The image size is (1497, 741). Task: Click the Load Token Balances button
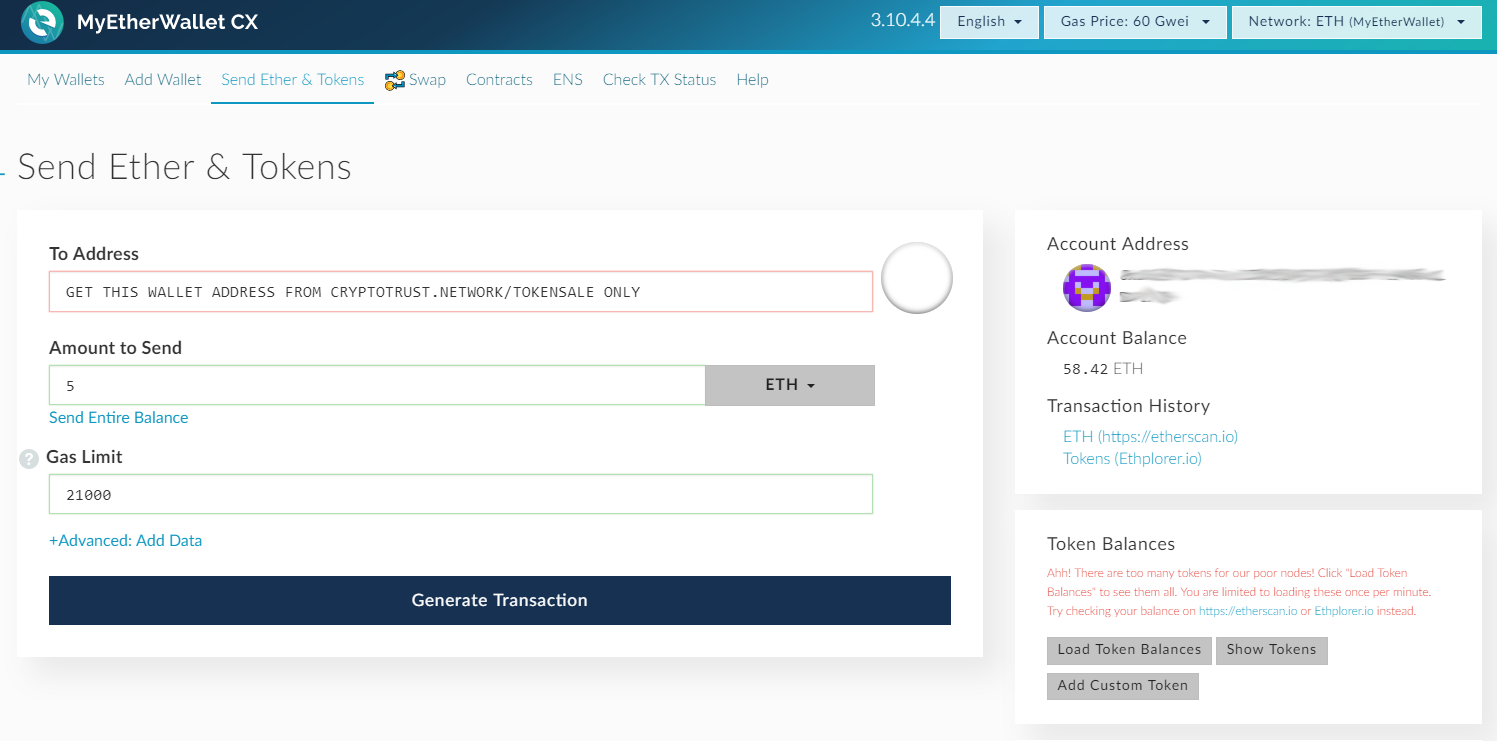(x=1129, y=650)
